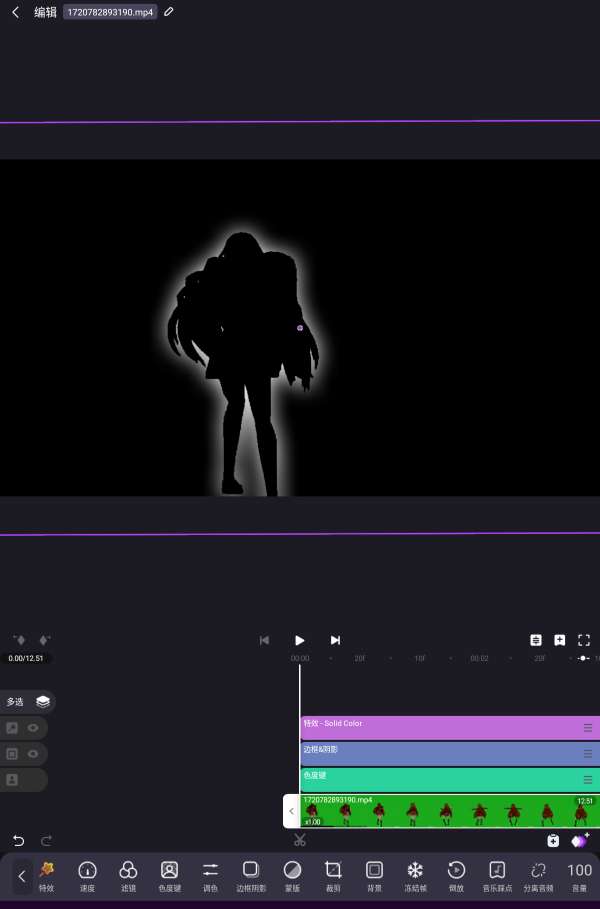The height and width of the screenshot is (909, 600).
Task: Skip to the clip start
Action: click(264, 640)
